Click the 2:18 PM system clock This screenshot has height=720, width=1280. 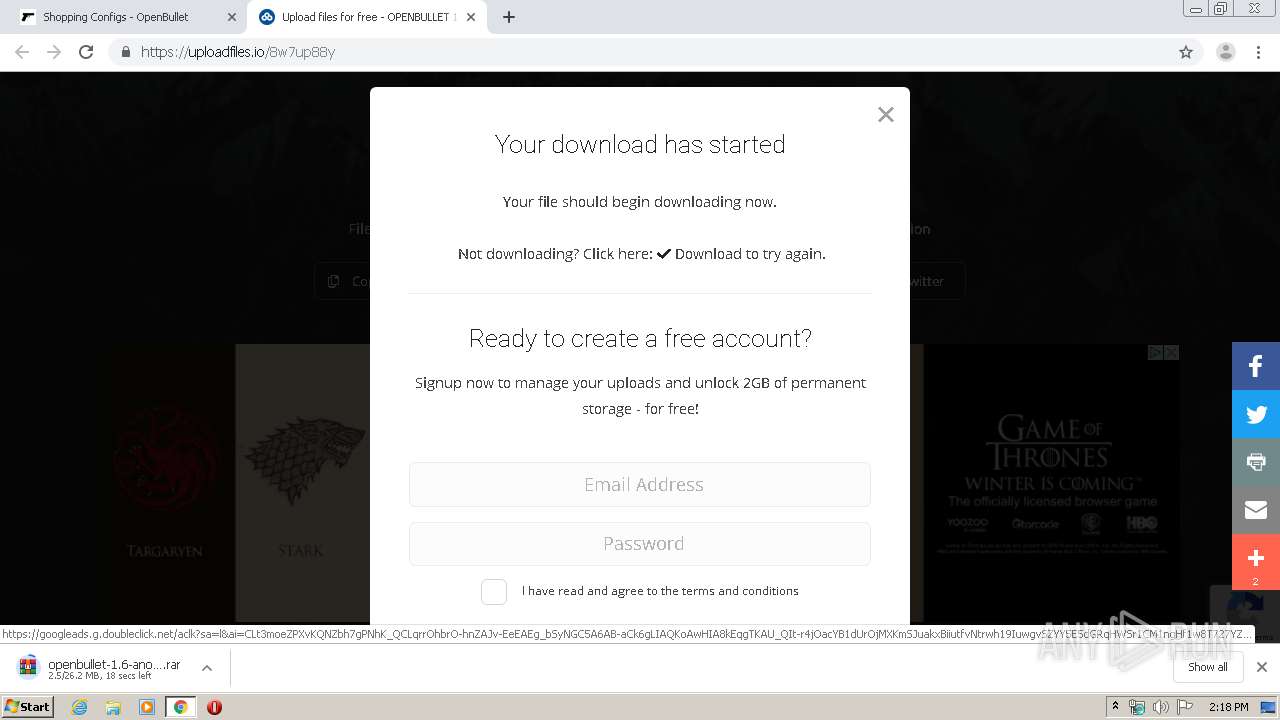[x=1228, y=707]
